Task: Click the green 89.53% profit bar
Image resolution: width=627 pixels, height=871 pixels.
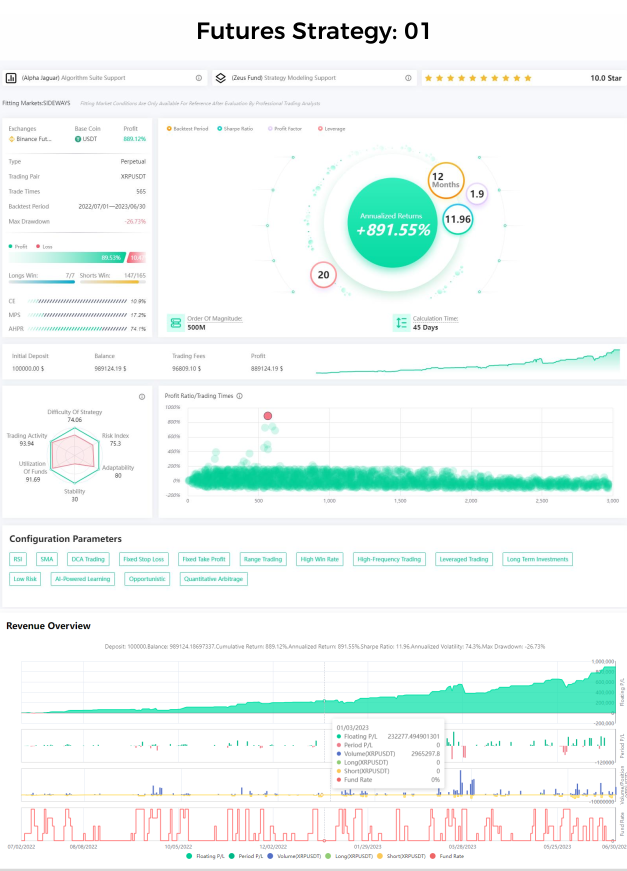Action: coord(67,258)
